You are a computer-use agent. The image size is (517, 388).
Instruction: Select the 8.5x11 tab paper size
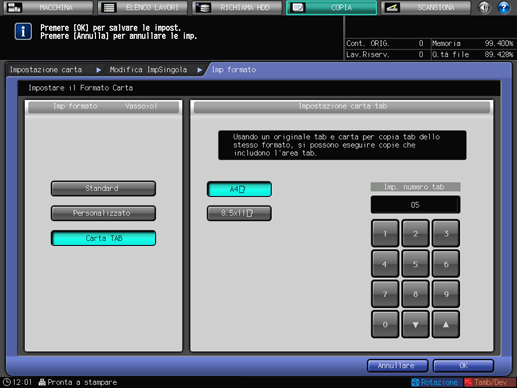click(239, 213)
